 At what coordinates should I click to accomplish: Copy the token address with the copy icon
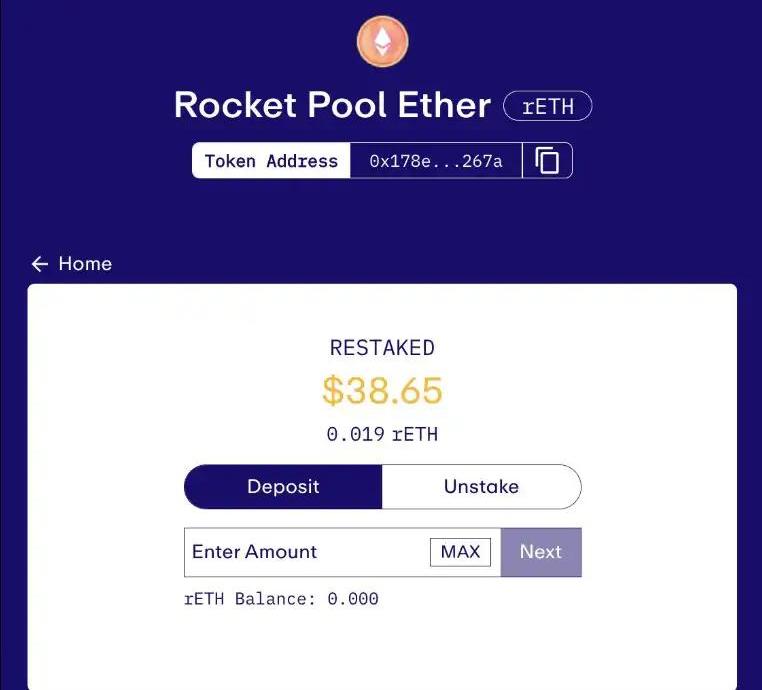point(547,160)
